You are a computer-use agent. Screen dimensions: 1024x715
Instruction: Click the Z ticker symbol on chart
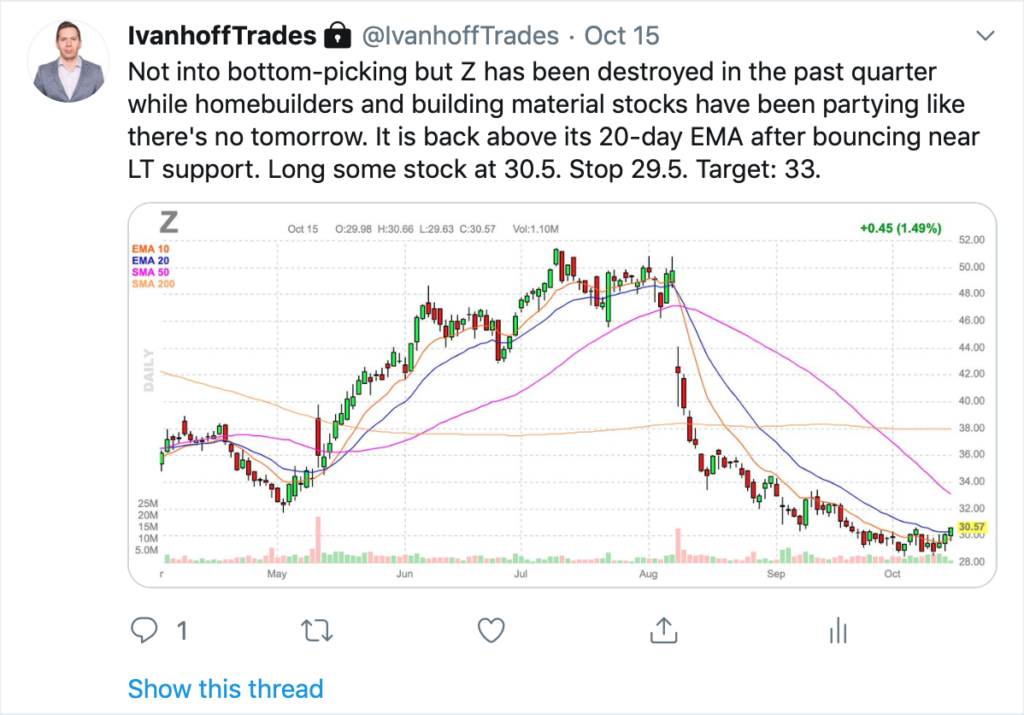point(168,223)
